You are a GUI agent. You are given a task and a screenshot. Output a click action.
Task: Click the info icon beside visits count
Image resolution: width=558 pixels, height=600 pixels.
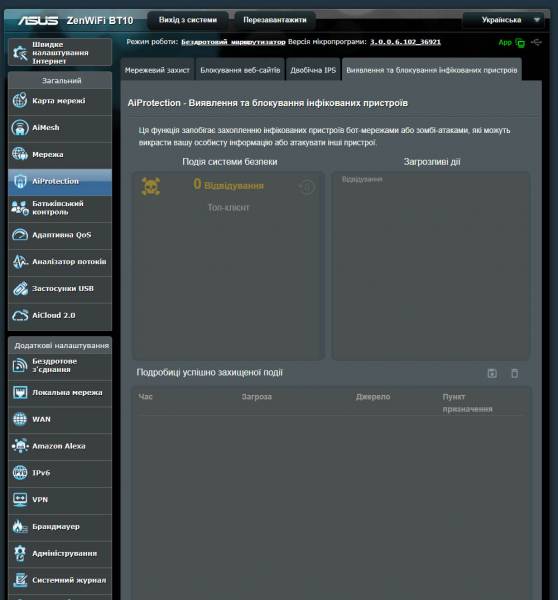[307, 187]
